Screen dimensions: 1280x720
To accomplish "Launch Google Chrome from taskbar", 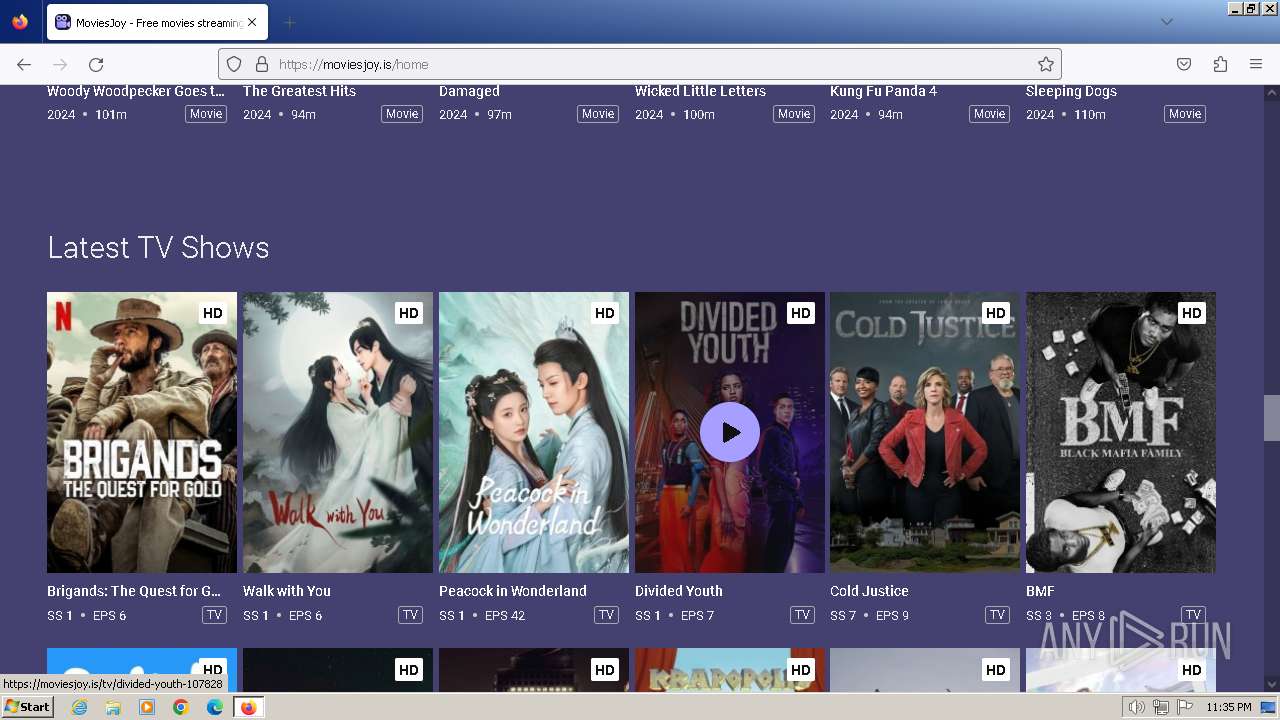I will coord(181,707).
